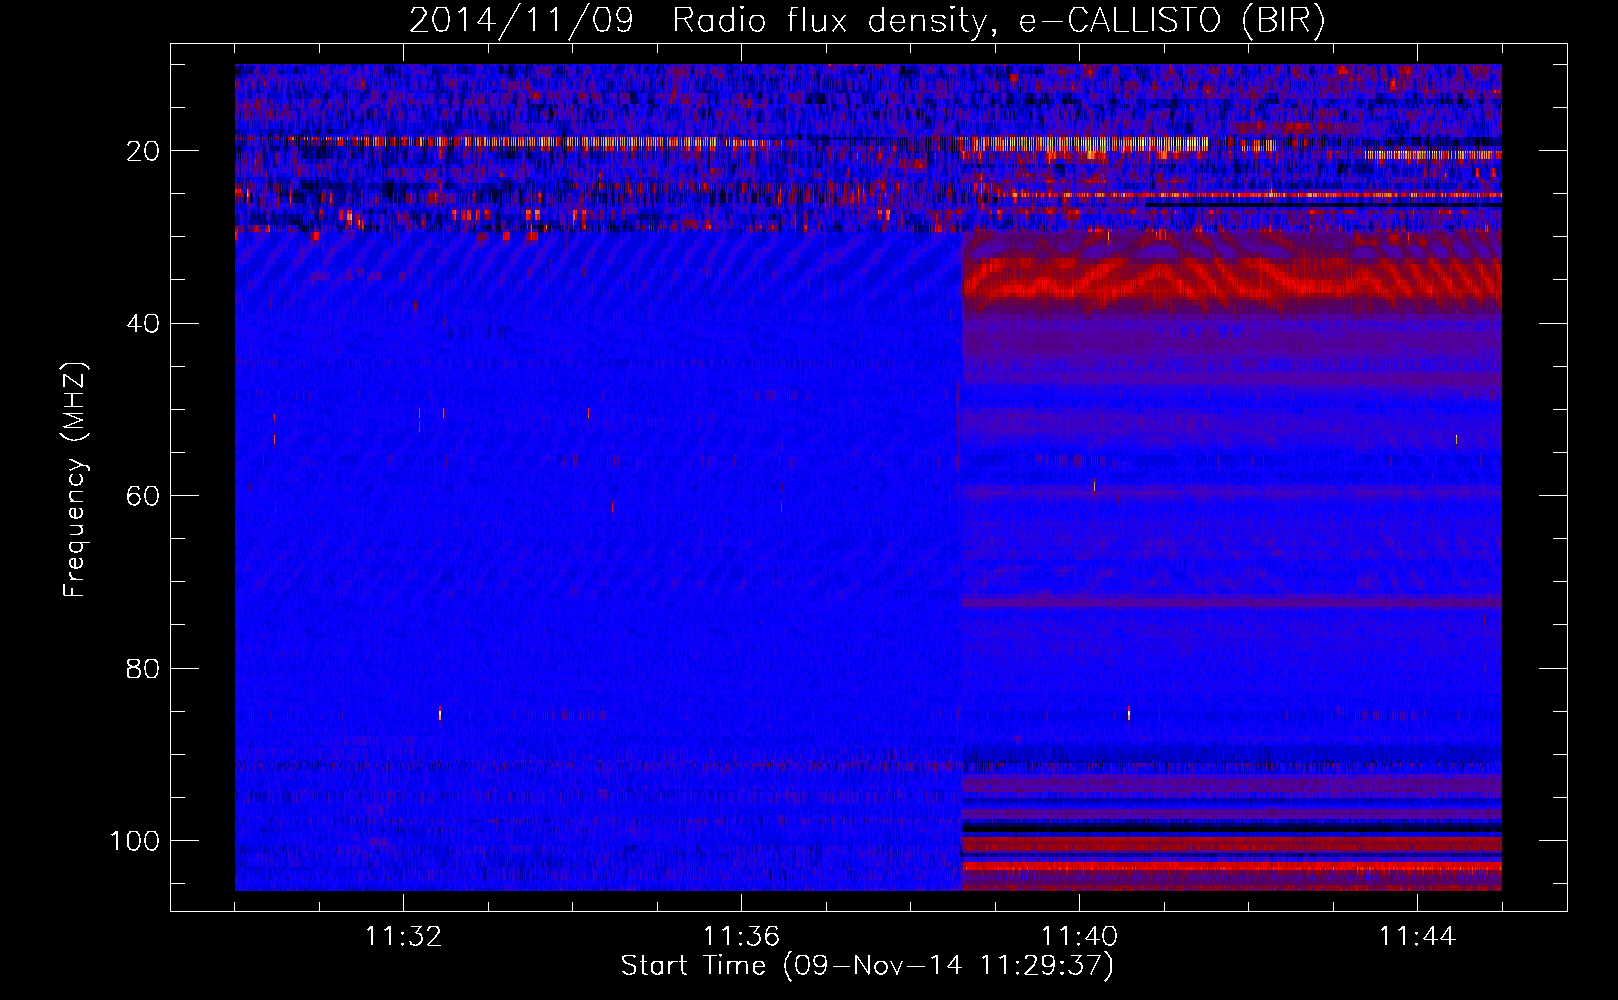Click the 100 MHz frequency tick label

135,841
